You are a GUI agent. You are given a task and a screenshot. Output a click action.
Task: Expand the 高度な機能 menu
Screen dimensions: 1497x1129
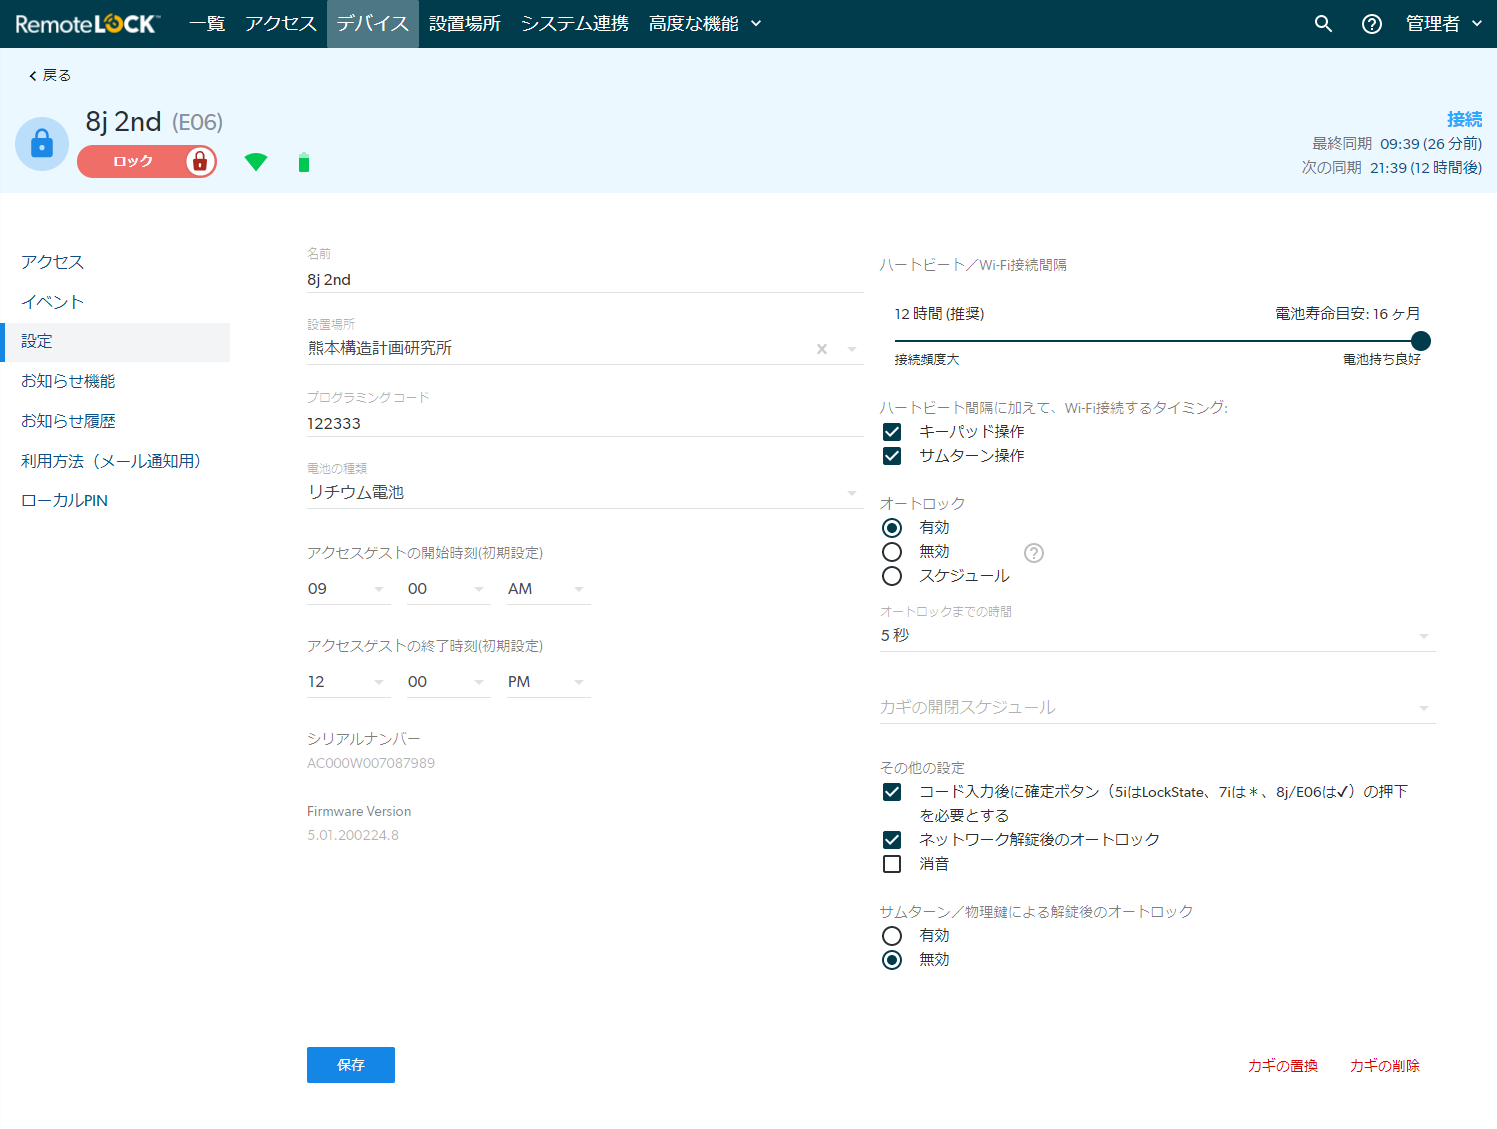[x=705, y=24]
